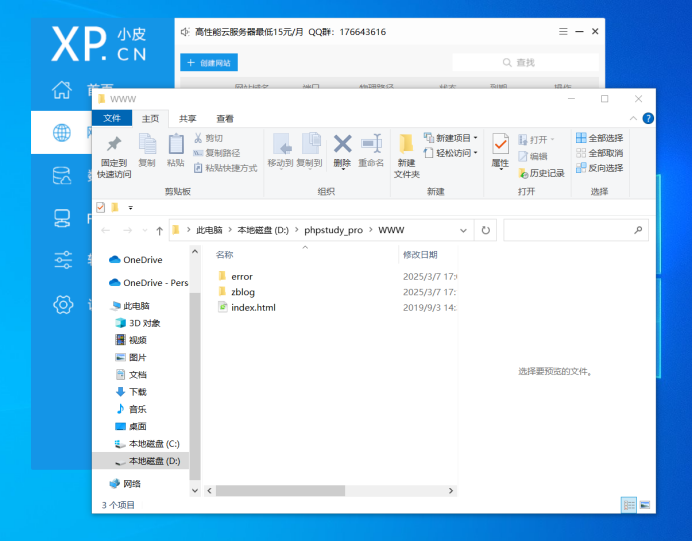
Task: Click sliders icon in XP sidebar
Action: click(63, 260)
